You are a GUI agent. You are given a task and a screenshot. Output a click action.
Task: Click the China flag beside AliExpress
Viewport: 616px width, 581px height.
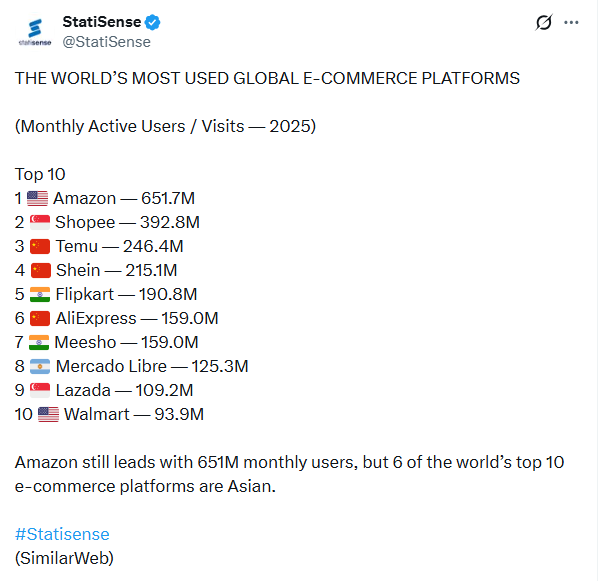[x=40, y=318]
